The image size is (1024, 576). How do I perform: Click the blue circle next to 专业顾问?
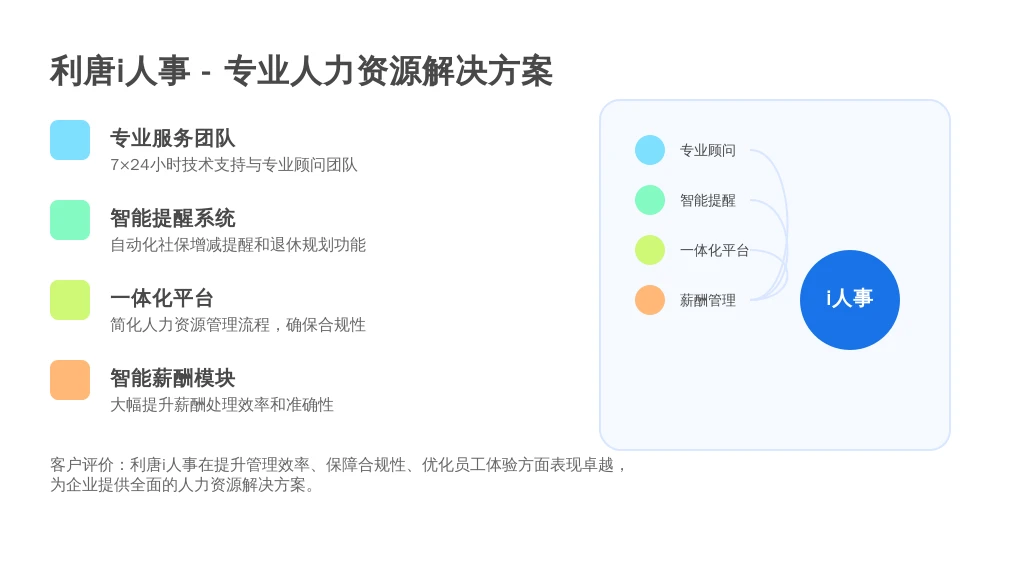[650, 150]
